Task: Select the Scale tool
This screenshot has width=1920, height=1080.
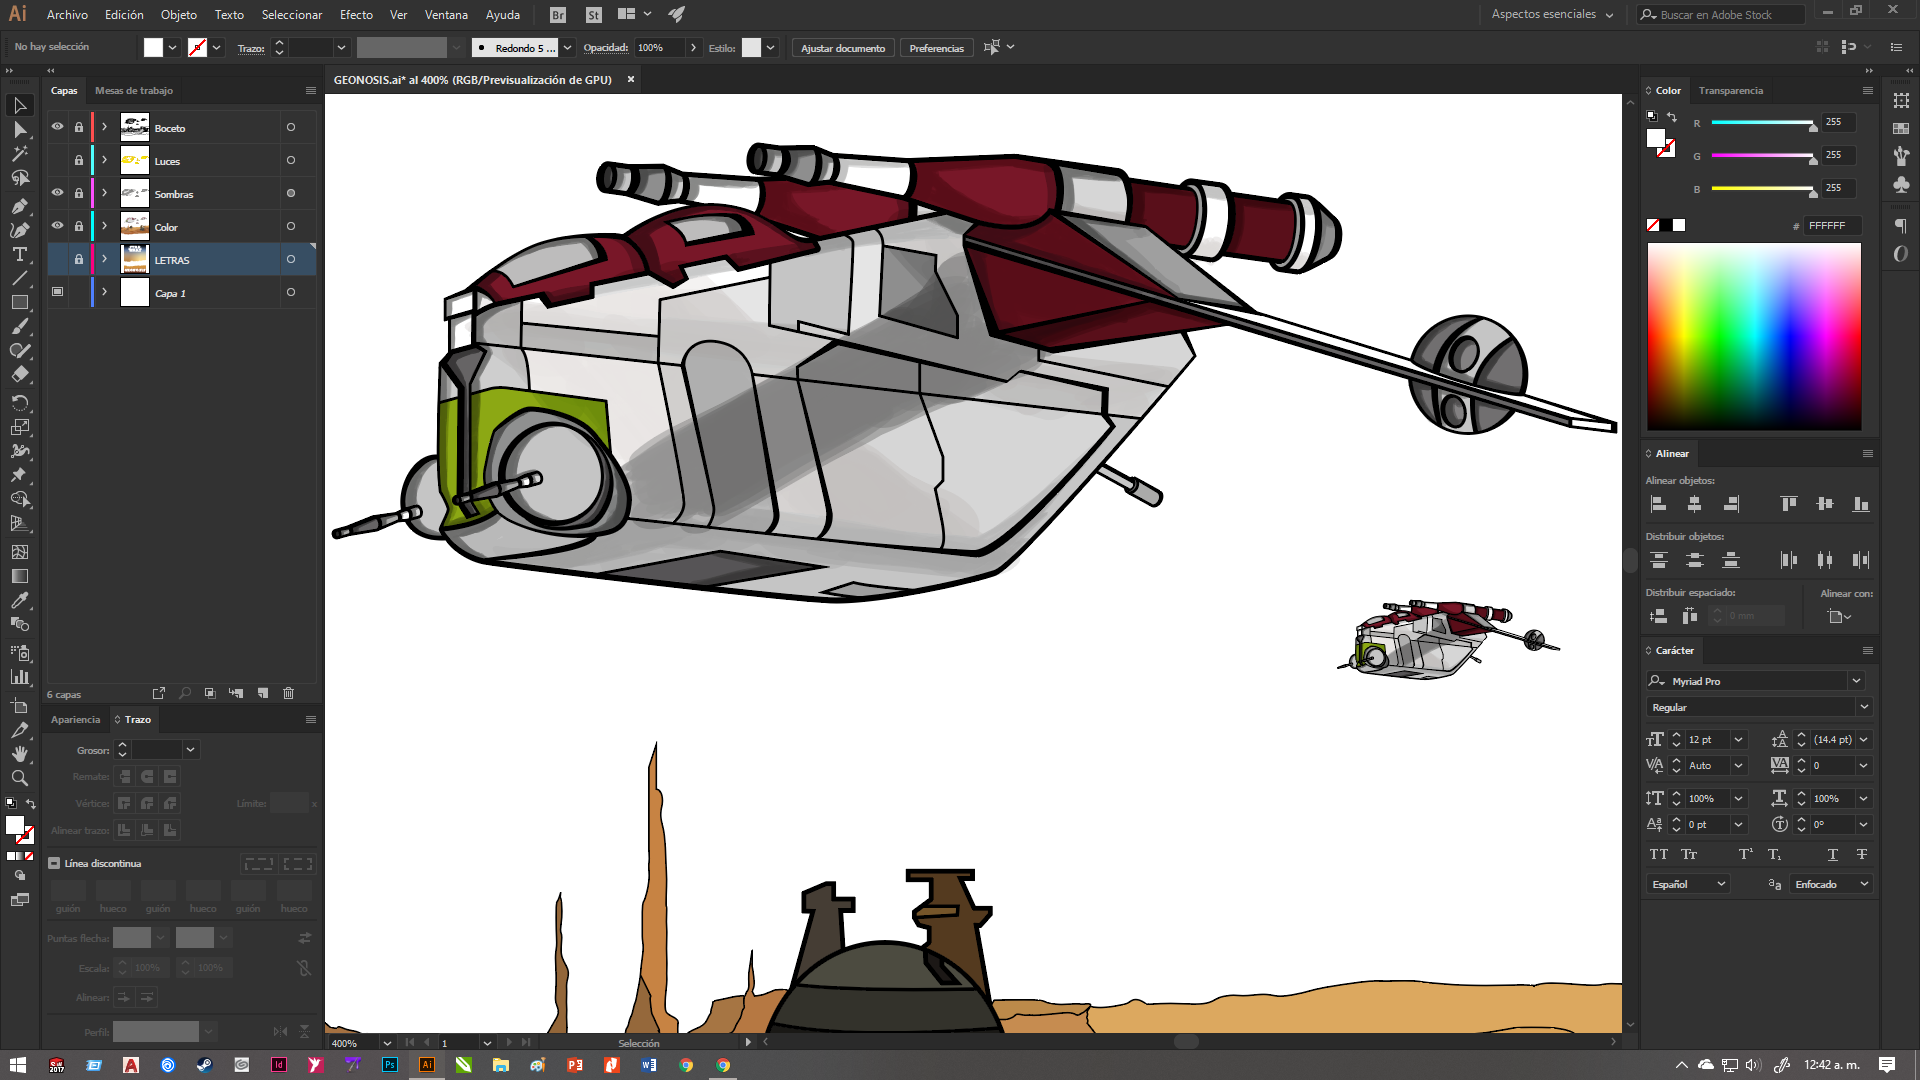Action: (x=19, y=427)
